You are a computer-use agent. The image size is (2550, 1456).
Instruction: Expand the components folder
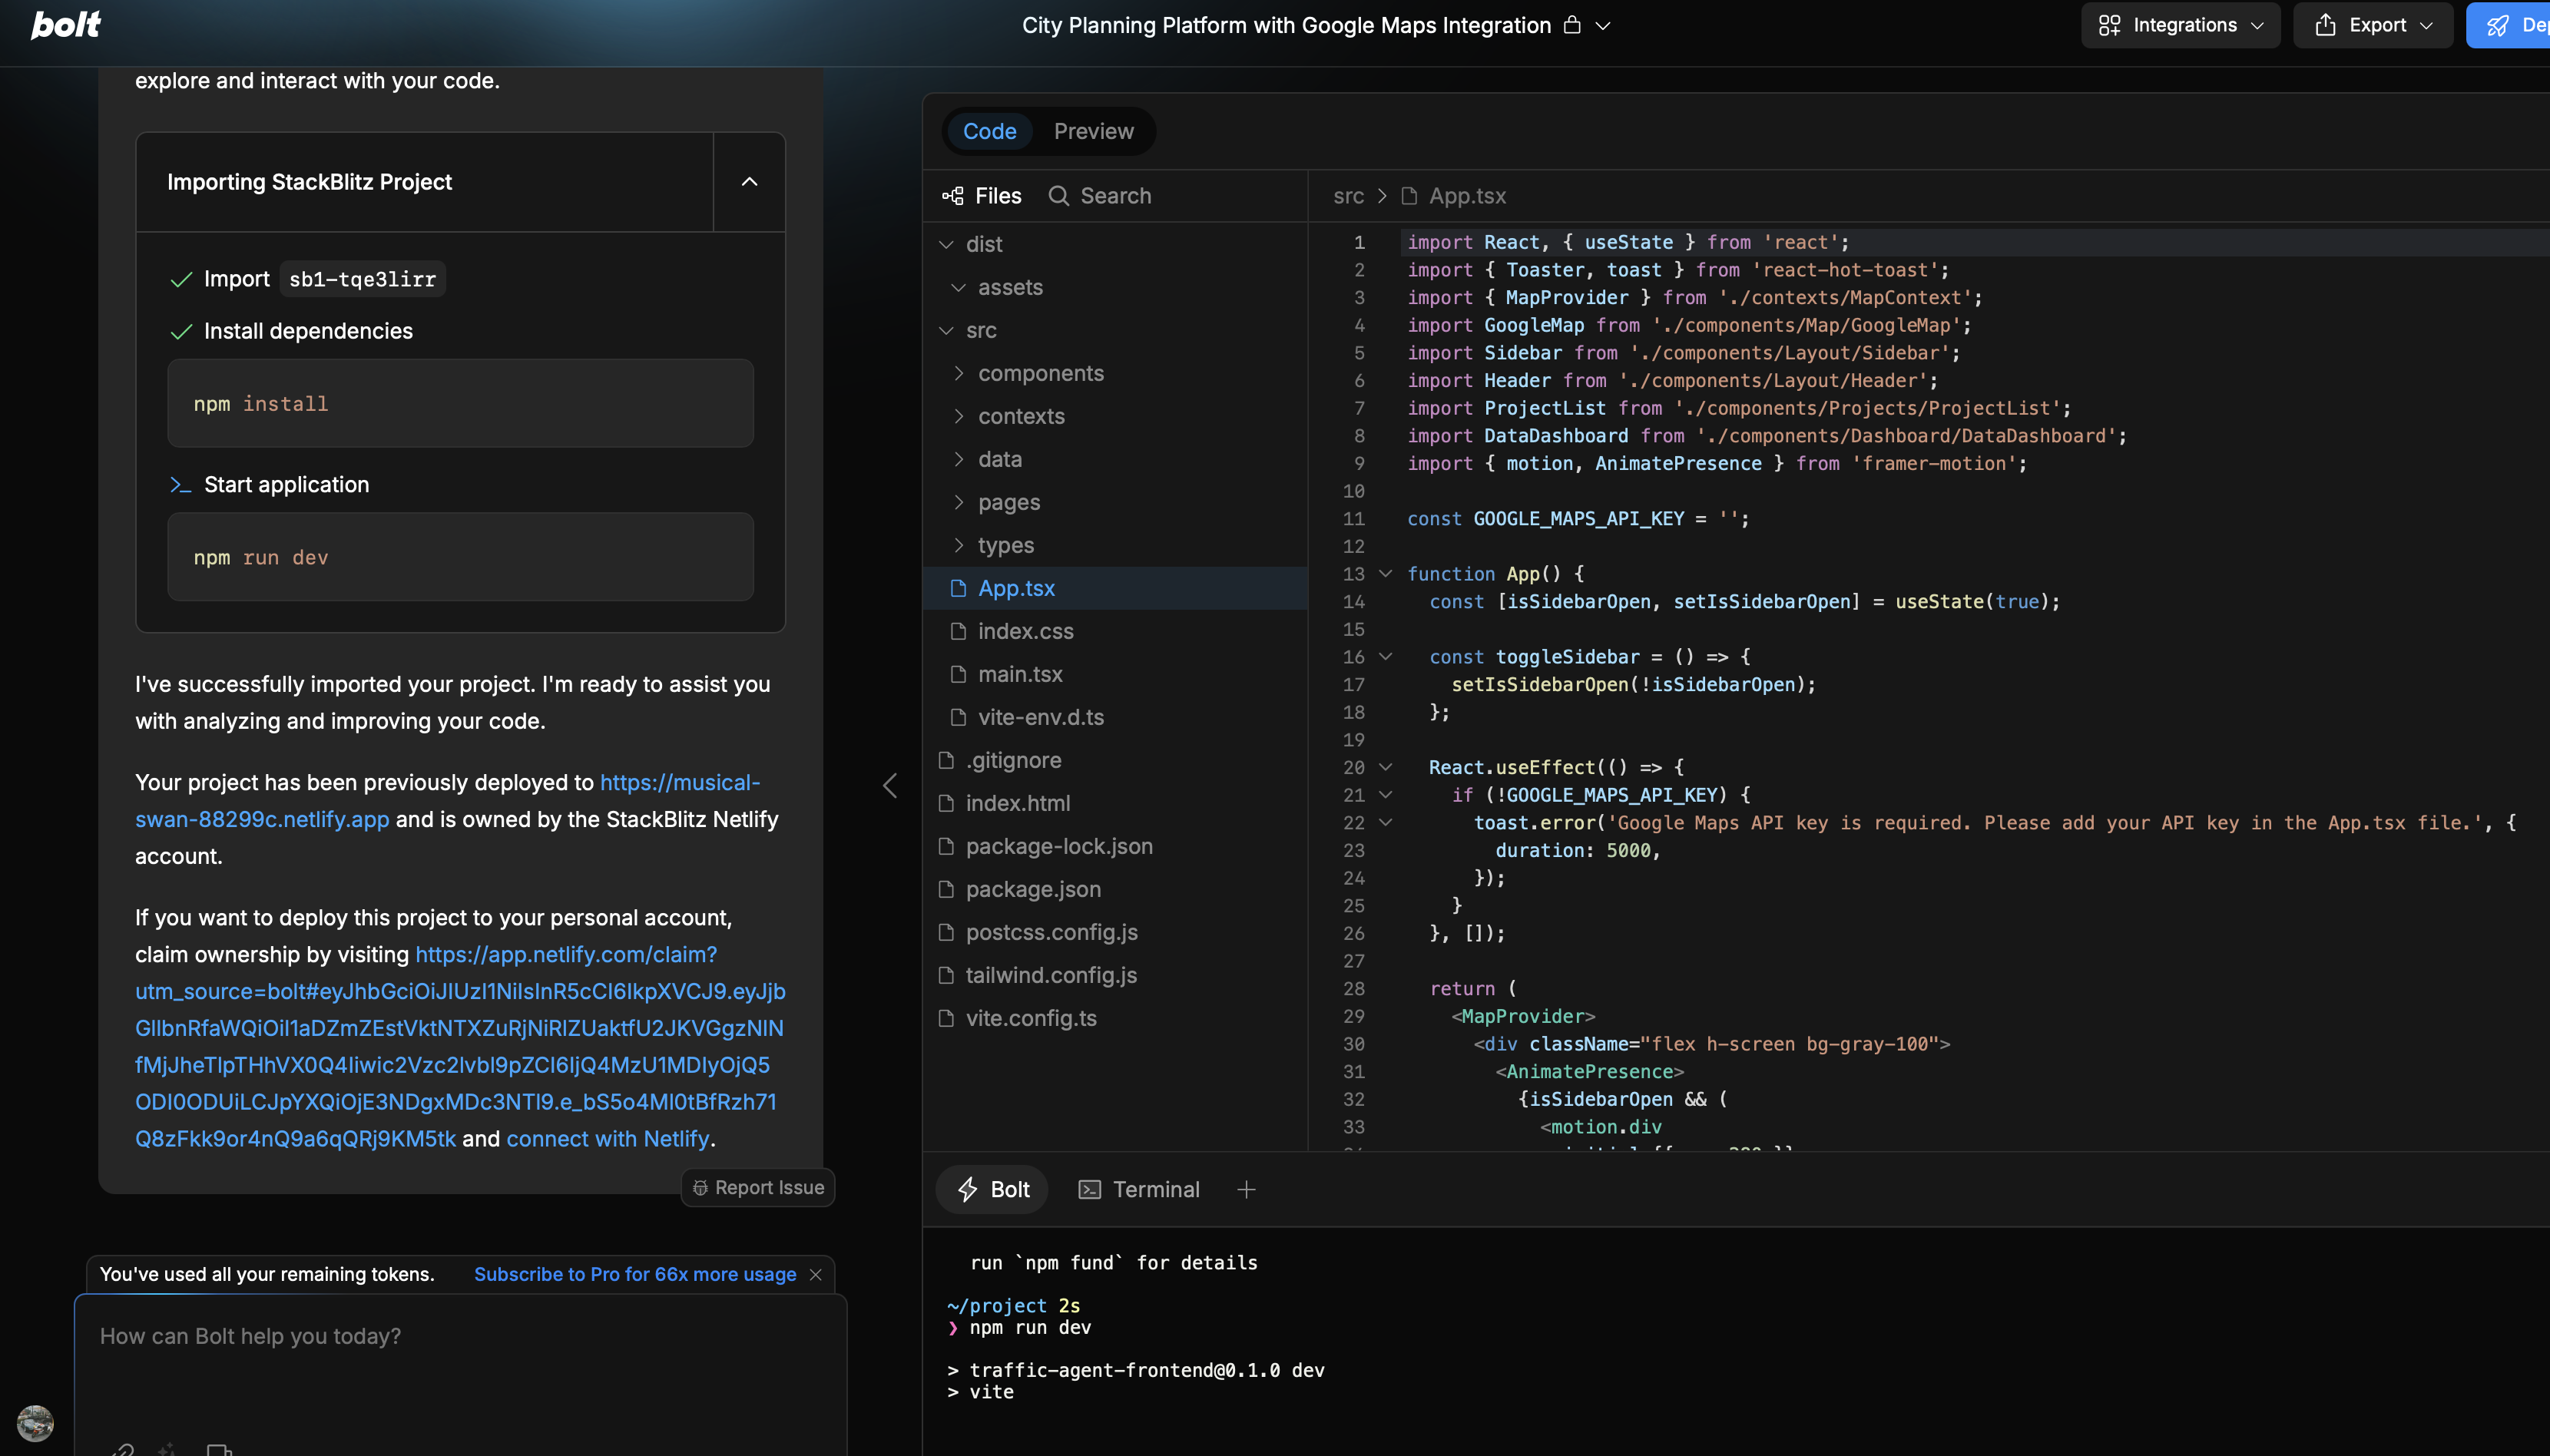[1040, 373]
